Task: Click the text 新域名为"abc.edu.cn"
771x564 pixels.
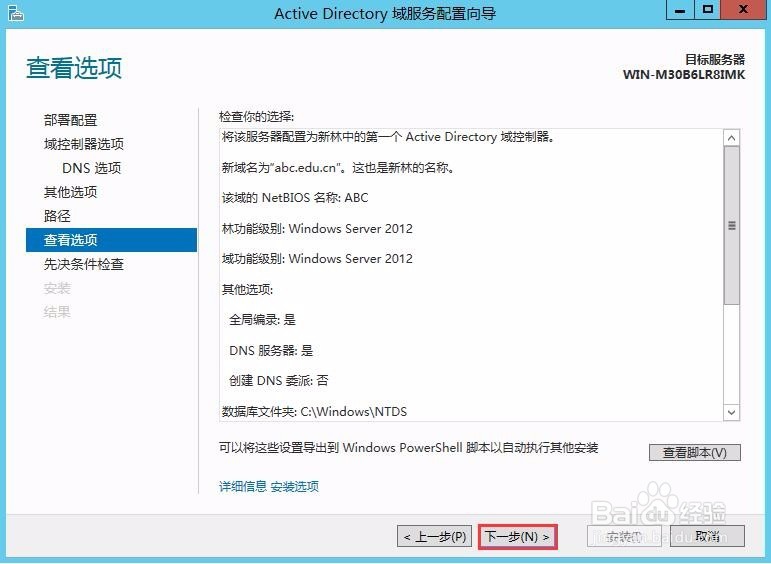Action: pyautogui.click(x=282, y=168)
